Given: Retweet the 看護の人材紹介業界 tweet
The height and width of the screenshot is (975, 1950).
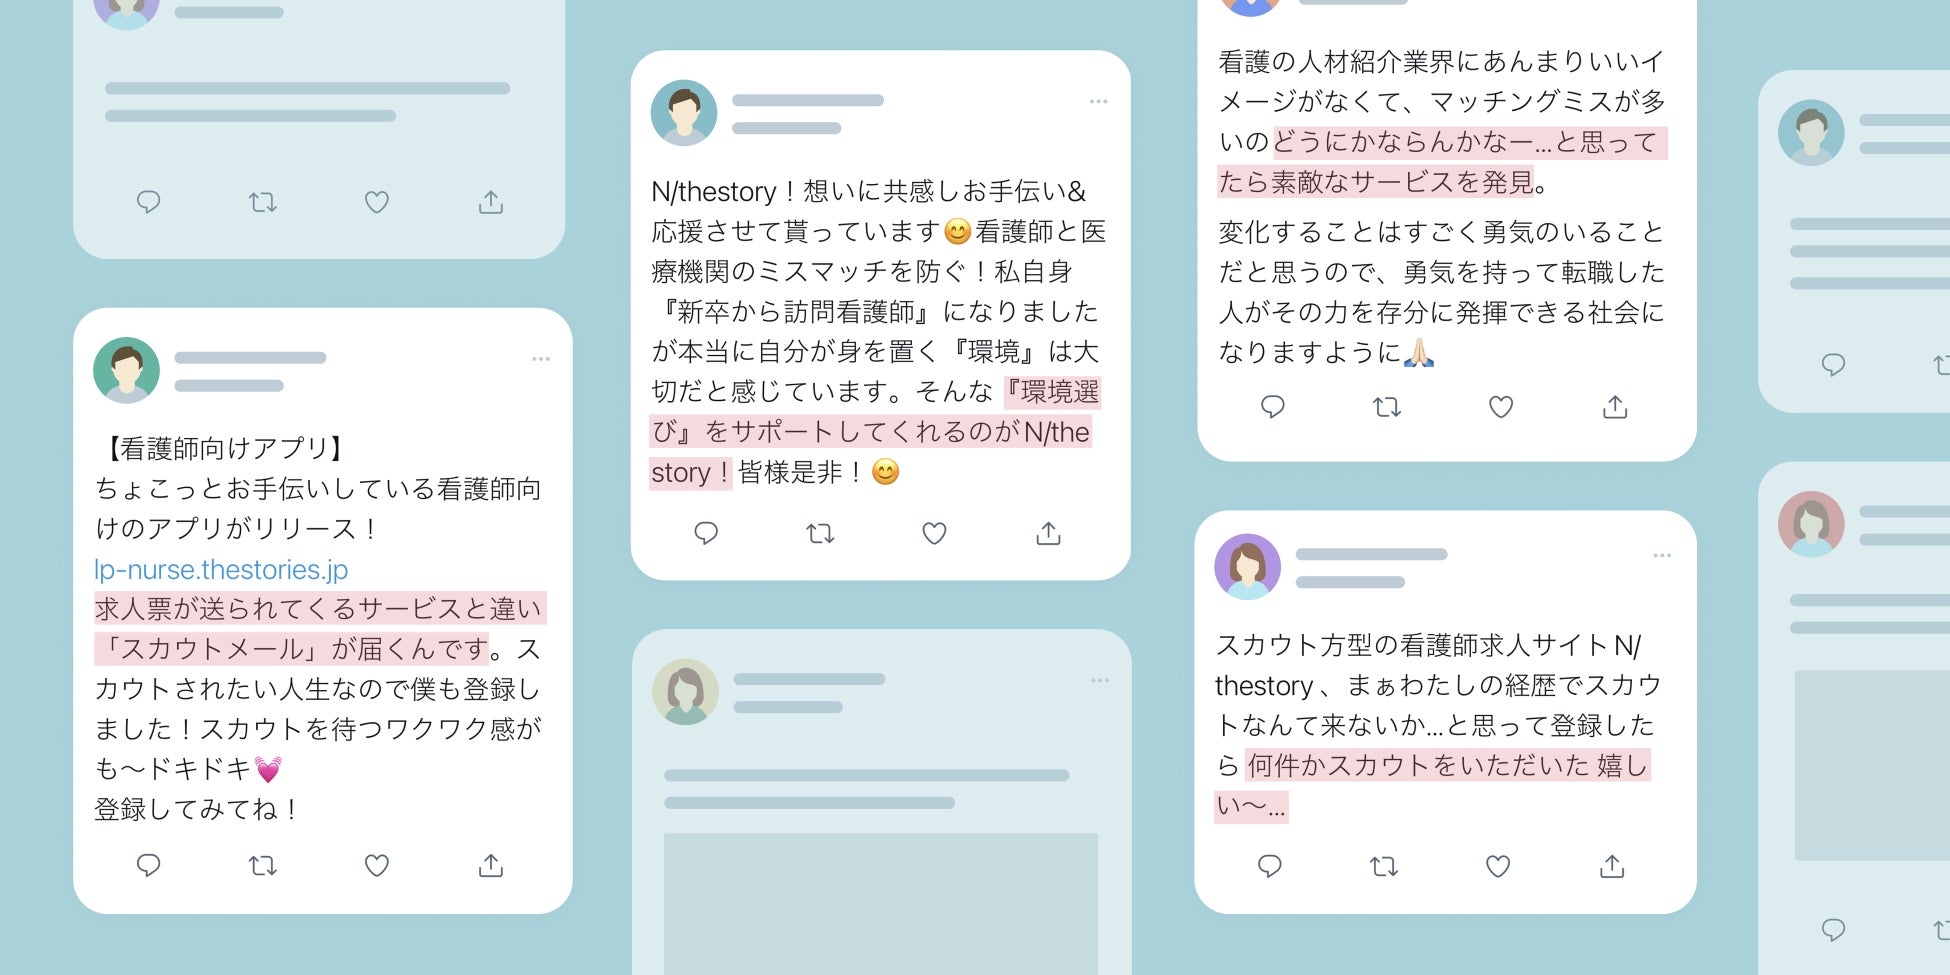Looking at the screenshot, I should pyautogui.click(x=1387, y=407).
